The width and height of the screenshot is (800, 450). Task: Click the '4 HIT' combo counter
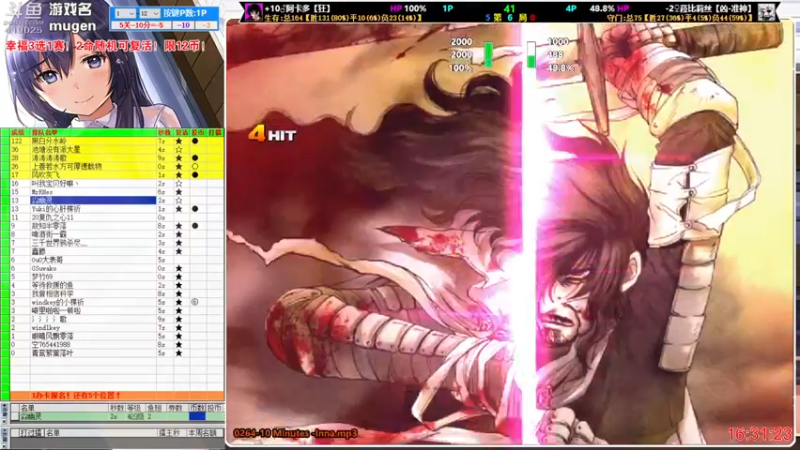(272, 134)
